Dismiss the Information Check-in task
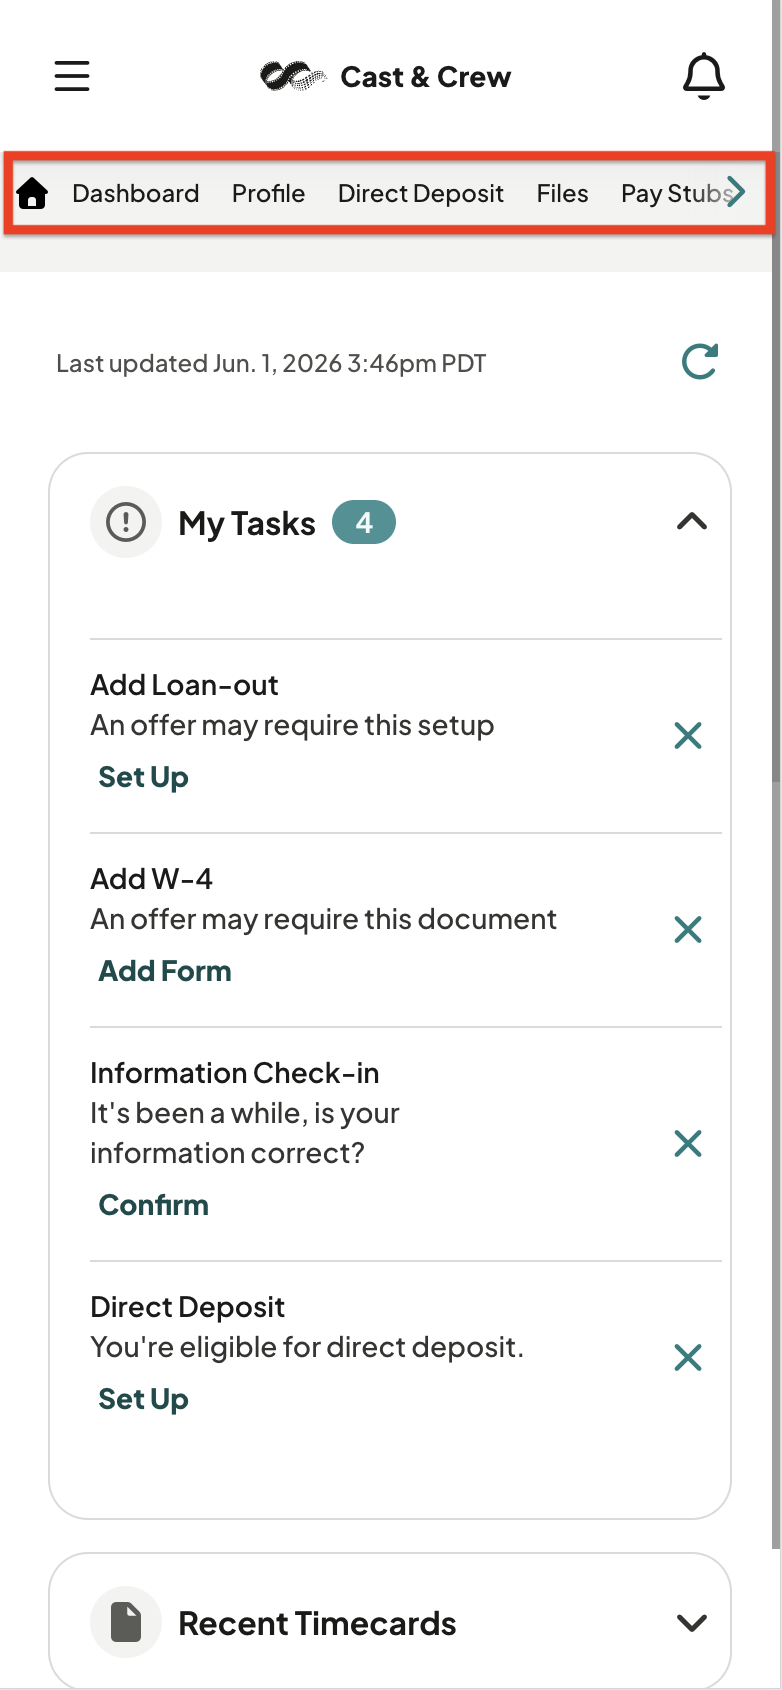Viewport: 782px width, 1690px height. (x=688, y=1143)
